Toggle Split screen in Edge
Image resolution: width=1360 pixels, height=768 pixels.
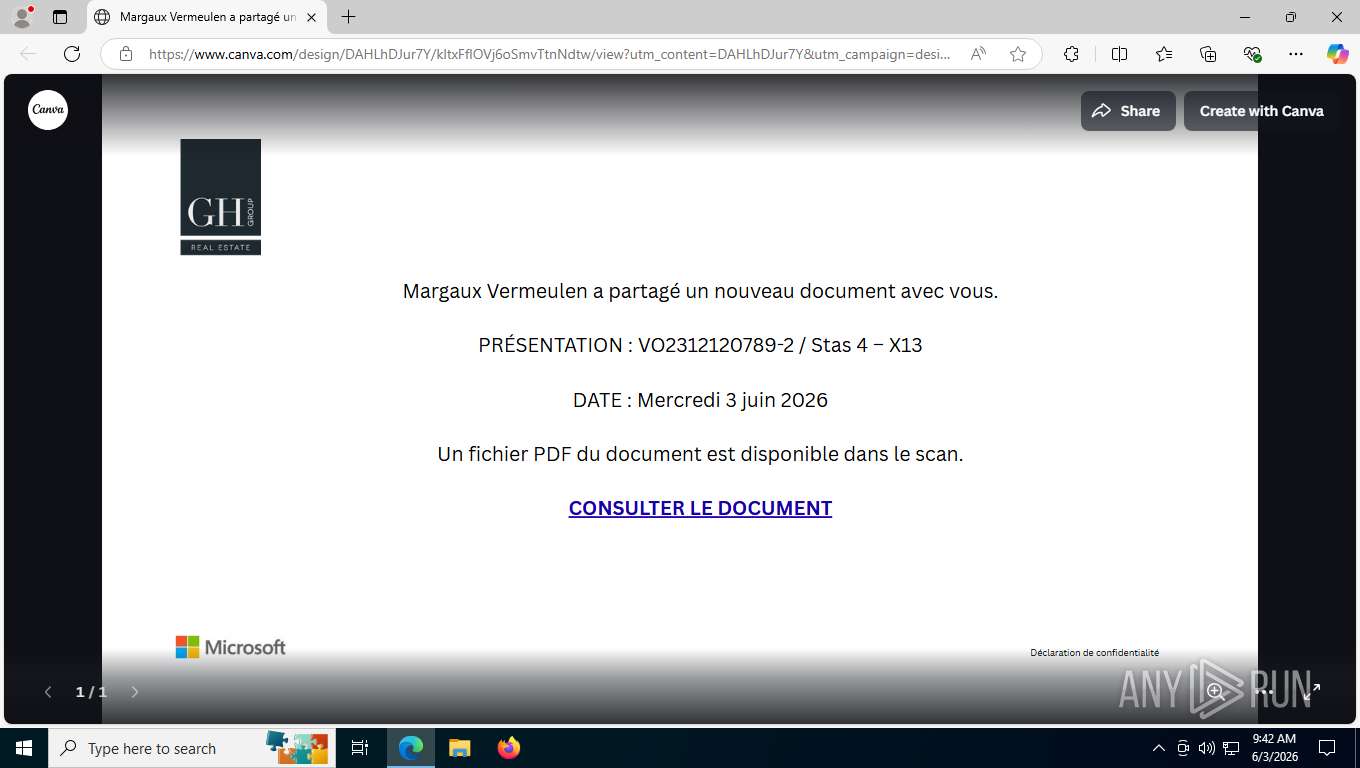click(1119, 54)
